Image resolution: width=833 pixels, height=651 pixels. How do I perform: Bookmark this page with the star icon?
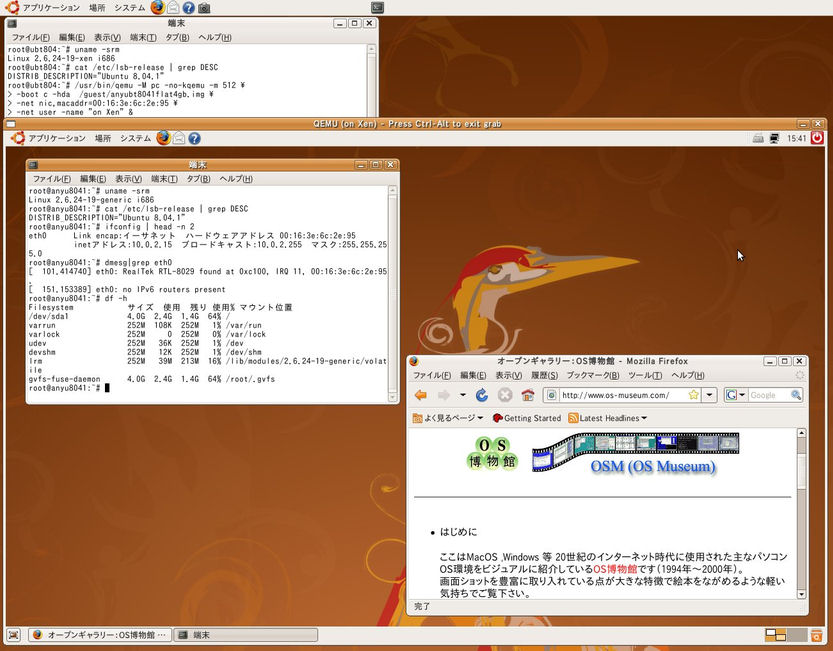pyautogui.click(x=693, y=395)
